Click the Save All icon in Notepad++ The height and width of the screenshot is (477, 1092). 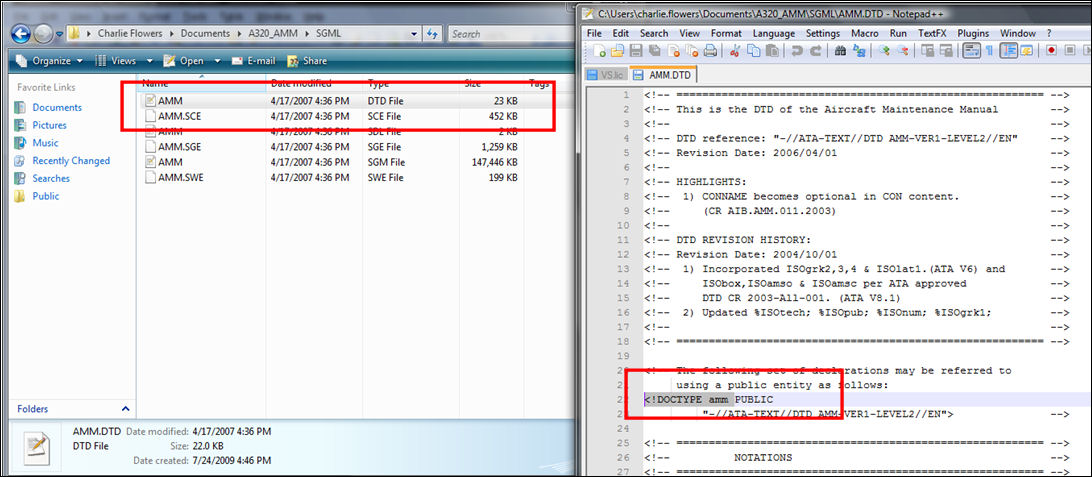point(655,51)
